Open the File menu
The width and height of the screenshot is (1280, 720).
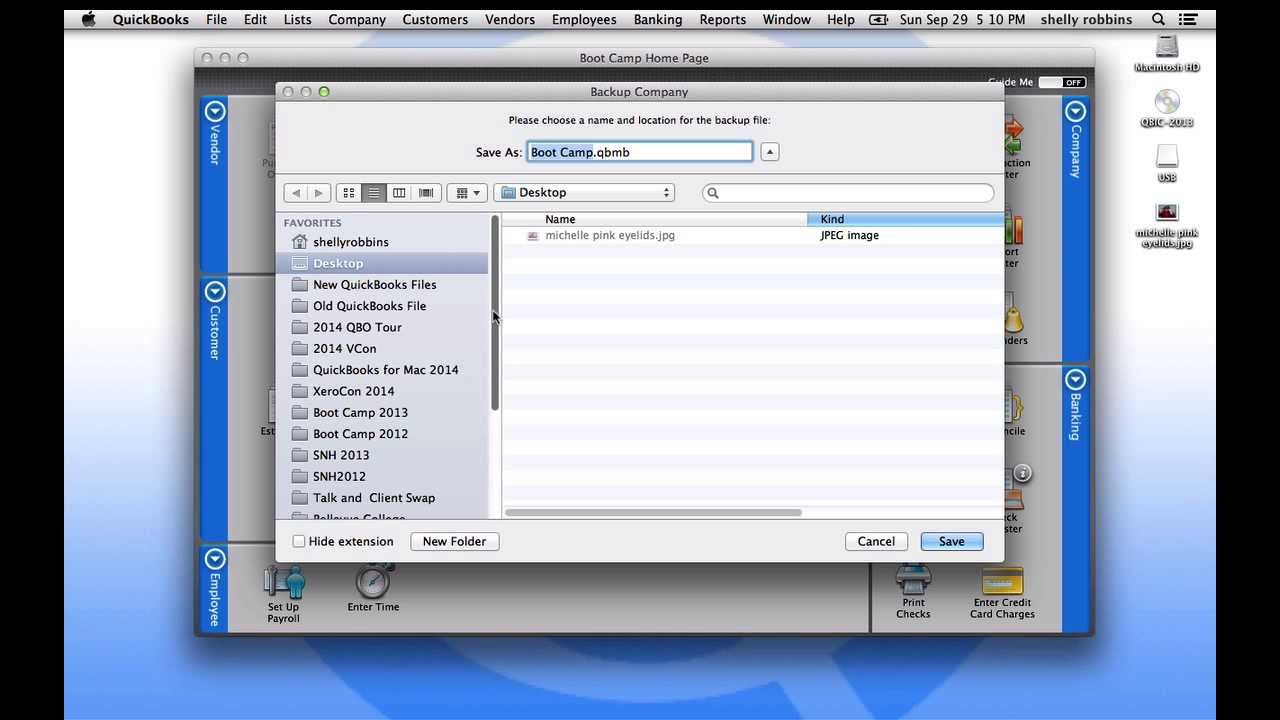pyautogui.click(x=217, y=19)
